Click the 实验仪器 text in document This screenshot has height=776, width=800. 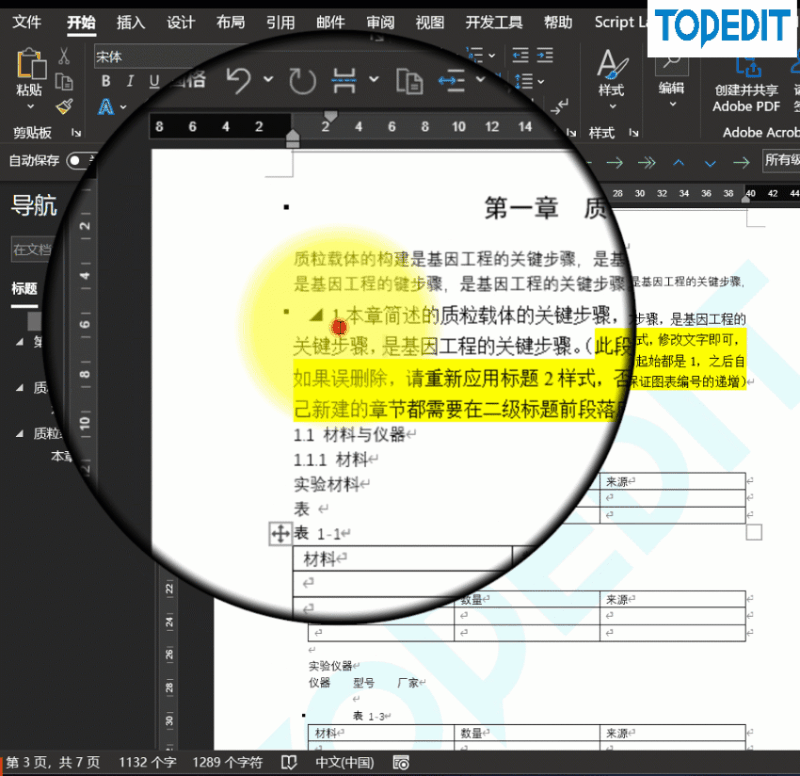pyautogui.click(x=330, y=666)
